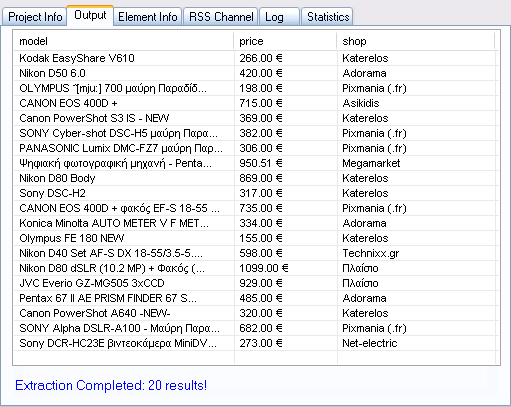Click the 598.00 € price cell

click(x=285, y=253)
